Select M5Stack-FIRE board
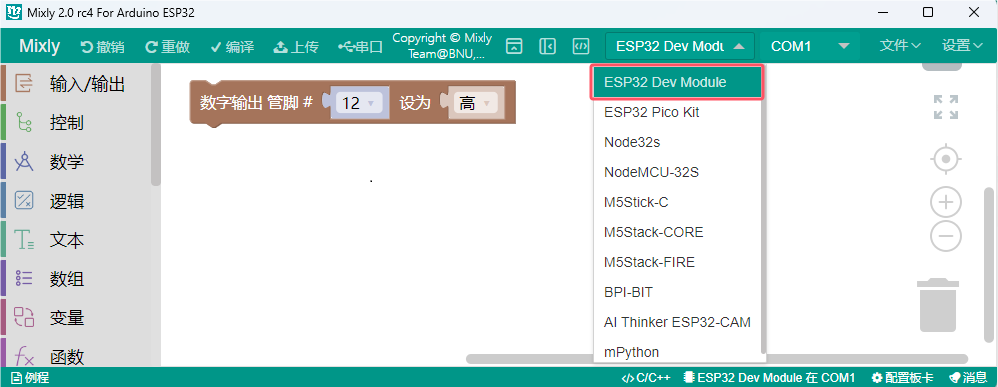The height and width of the screenshot is (387, 998). point(677,262)
